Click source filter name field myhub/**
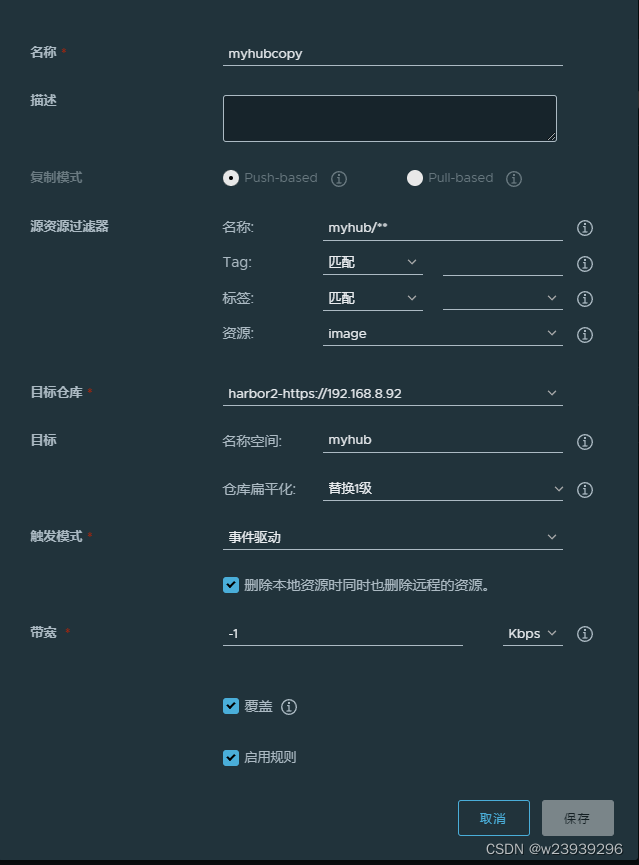The width and height of the screenshot is (639, 865). pos(443,228)
